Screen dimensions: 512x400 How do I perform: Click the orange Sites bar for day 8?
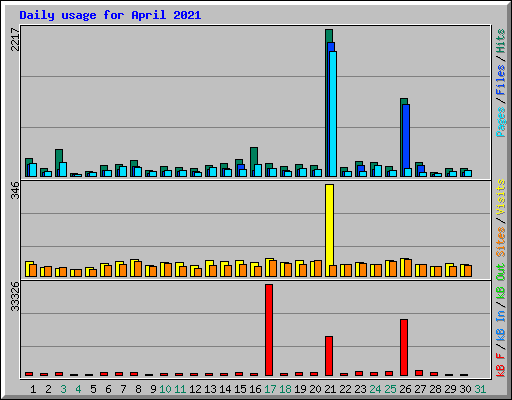(138, 269)
